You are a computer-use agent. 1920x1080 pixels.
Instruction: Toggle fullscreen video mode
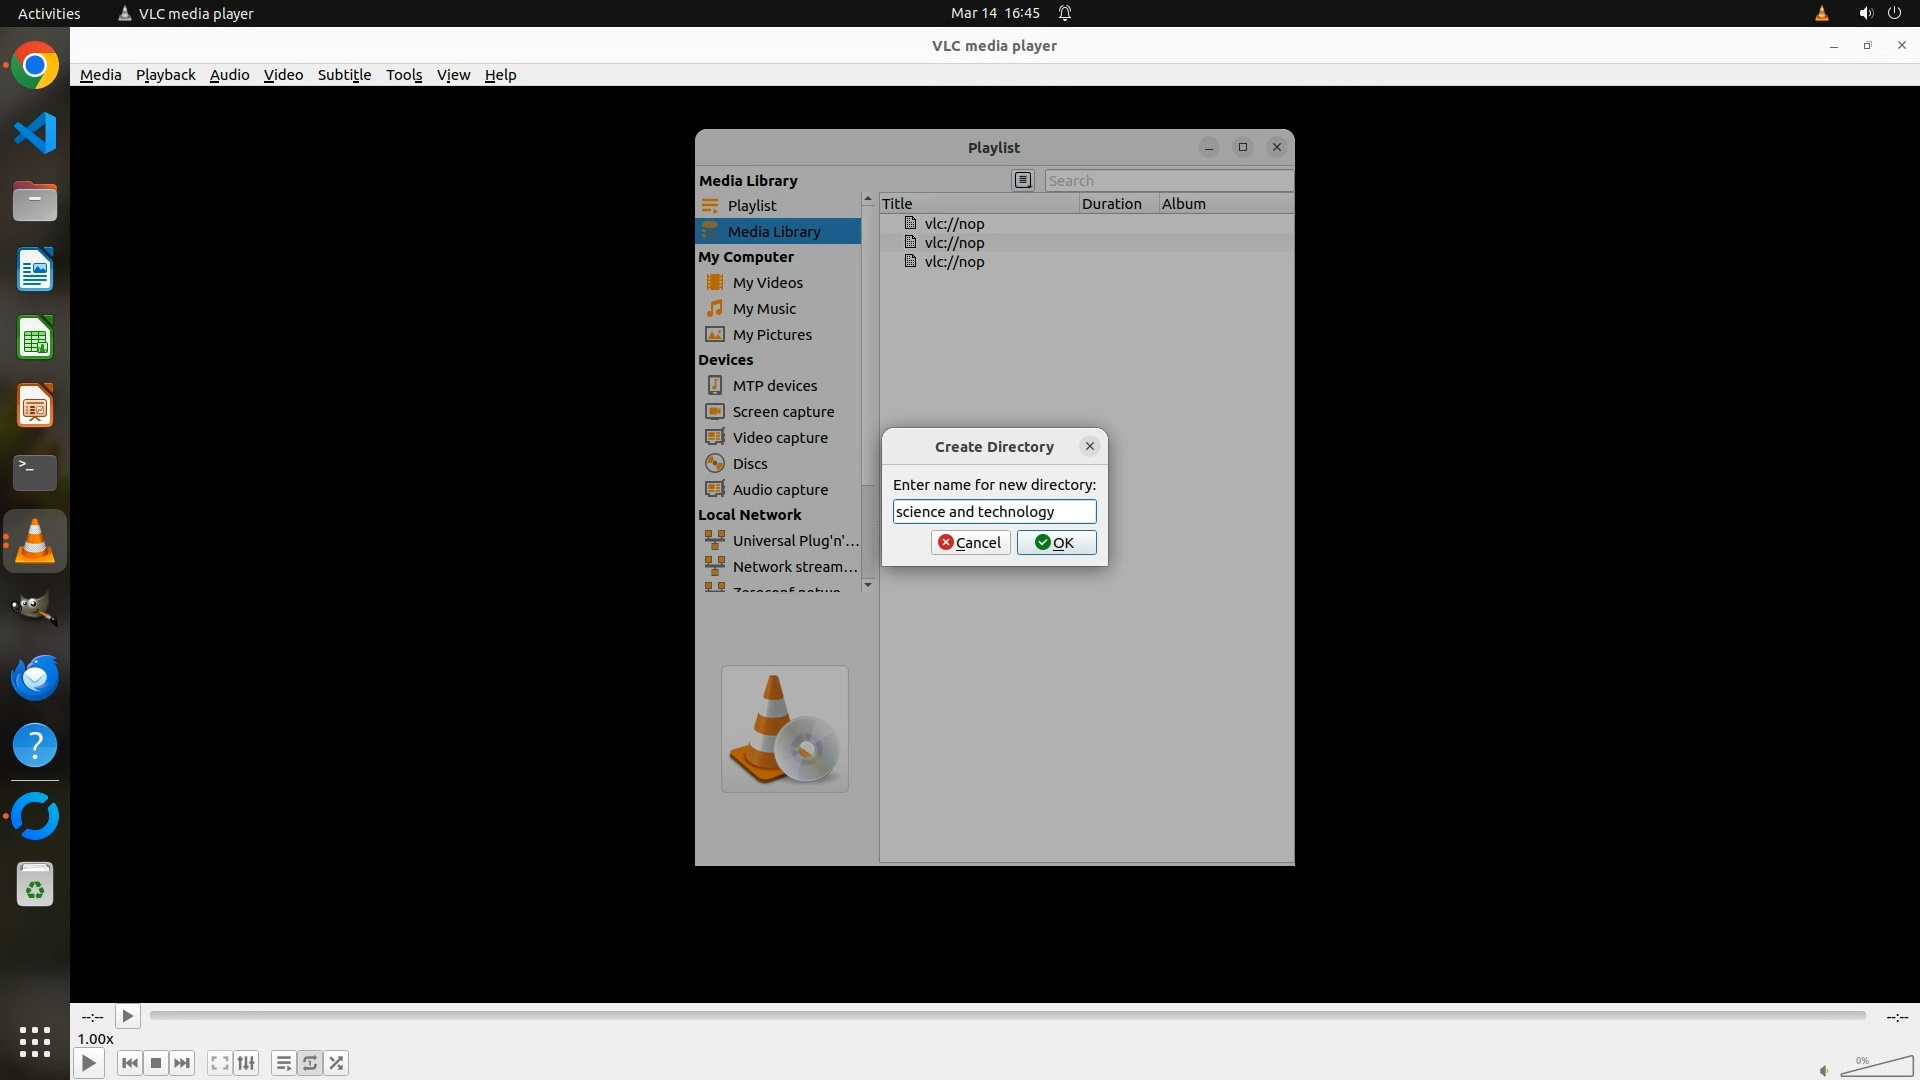pyautogui.click(x=219, y=1063)
